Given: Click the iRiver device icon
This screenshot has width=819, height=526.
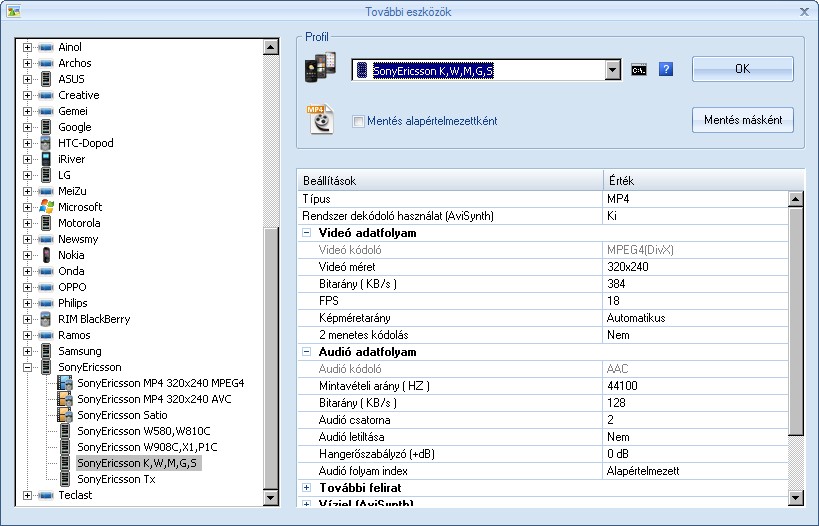Looking at the screenshot, I should pos(46,159).
